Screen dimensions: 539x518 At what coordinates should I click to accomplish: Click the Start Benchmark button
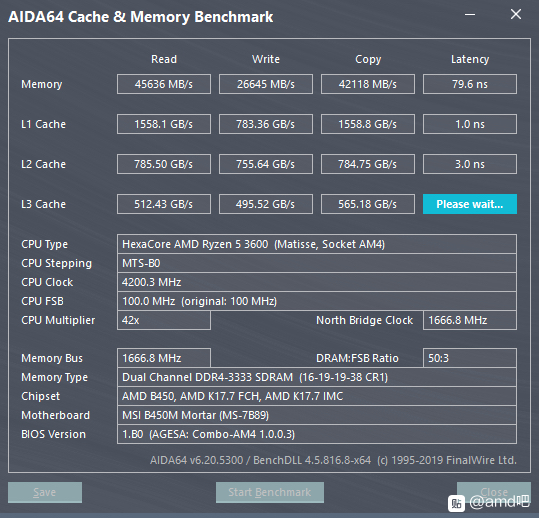click(270, 492)
